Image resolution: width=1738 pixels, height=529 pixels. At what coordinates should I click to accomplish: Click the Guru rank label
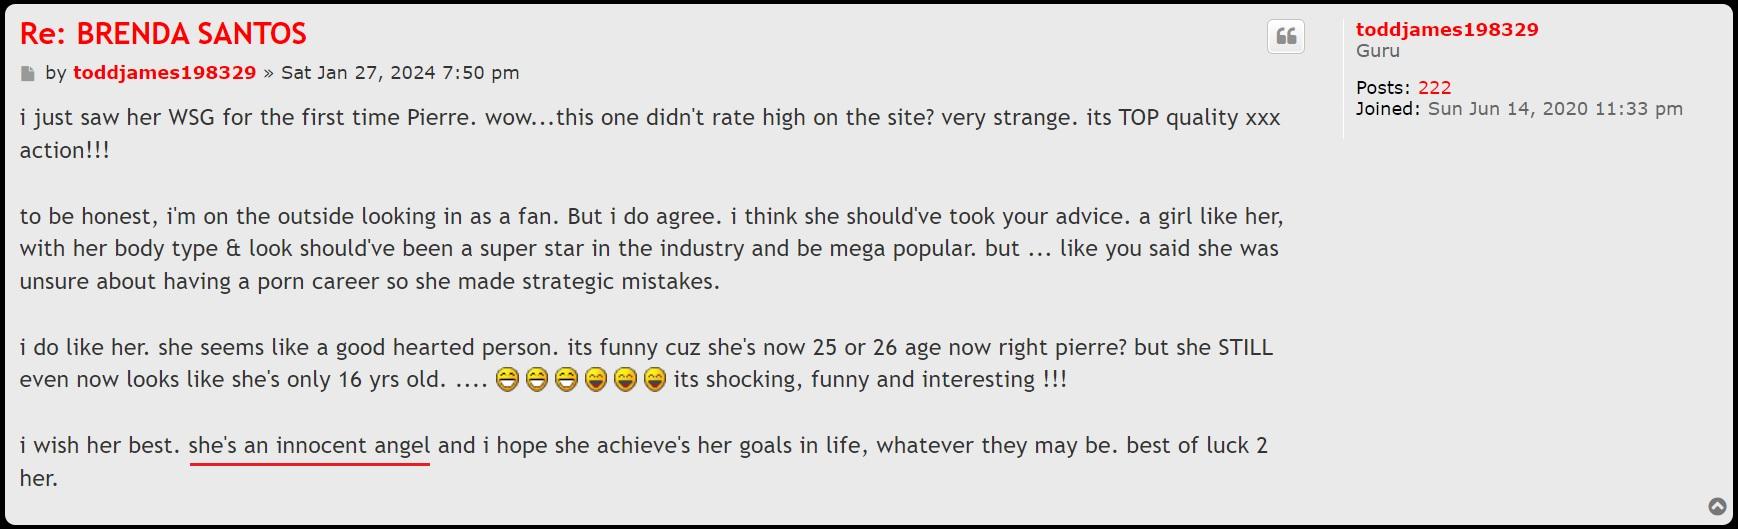[x=1377, y=51]
